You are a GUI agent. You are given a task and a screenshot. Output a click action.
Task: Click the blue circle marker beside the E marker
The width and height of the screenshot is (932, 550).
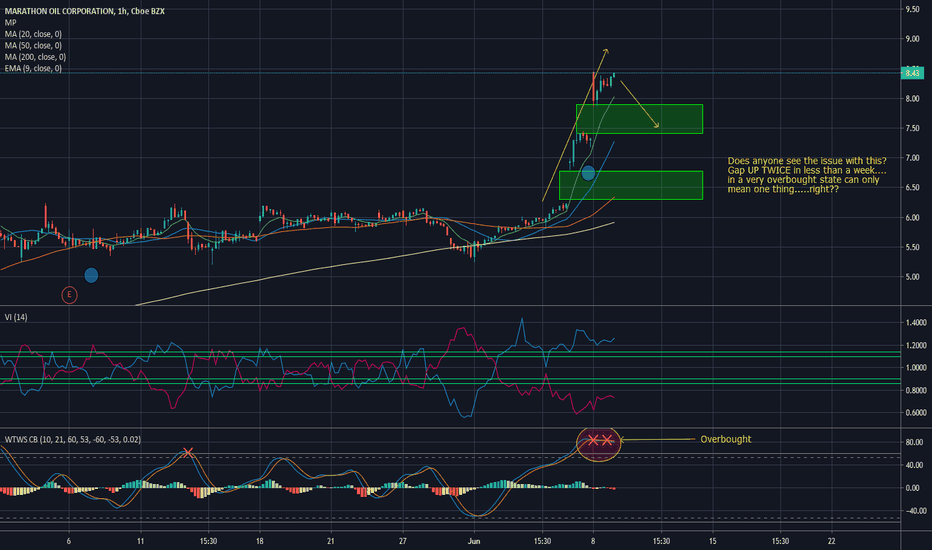click(91, 275)
